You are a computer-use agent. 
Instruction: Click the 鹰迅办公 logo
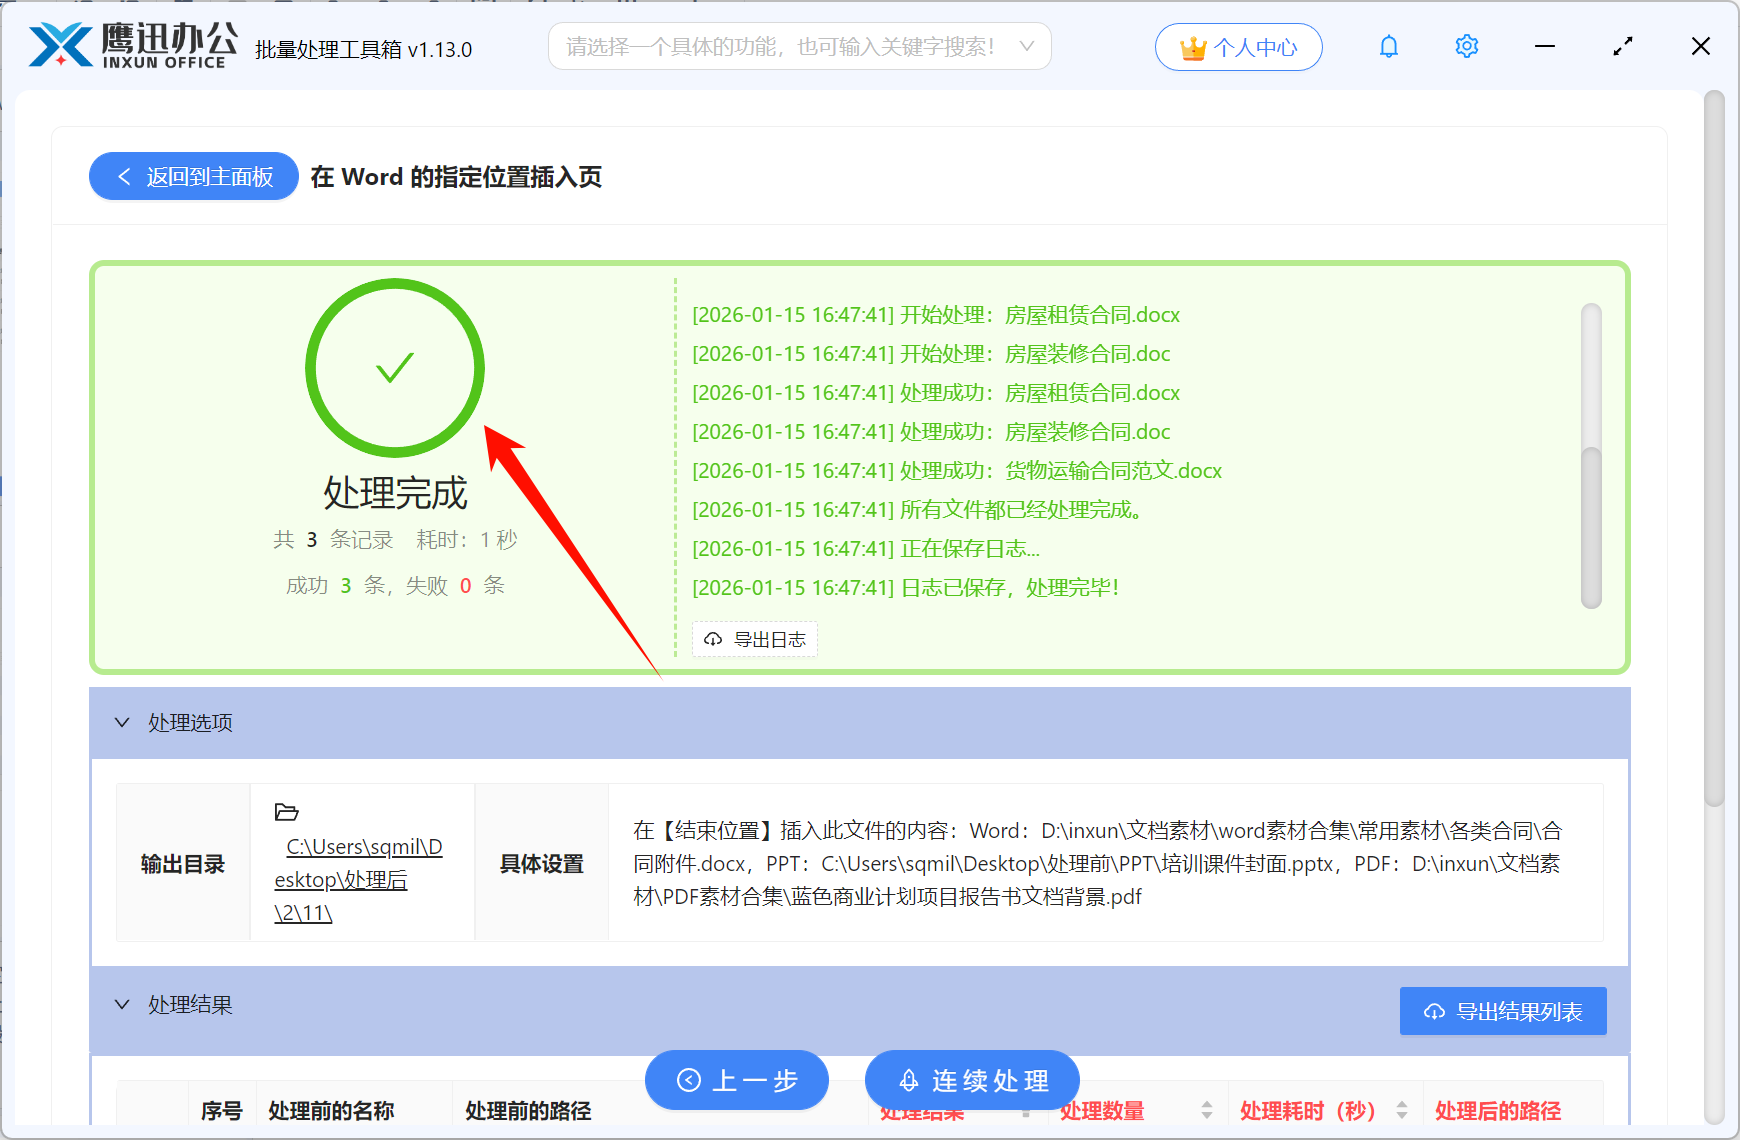point(128,45)
